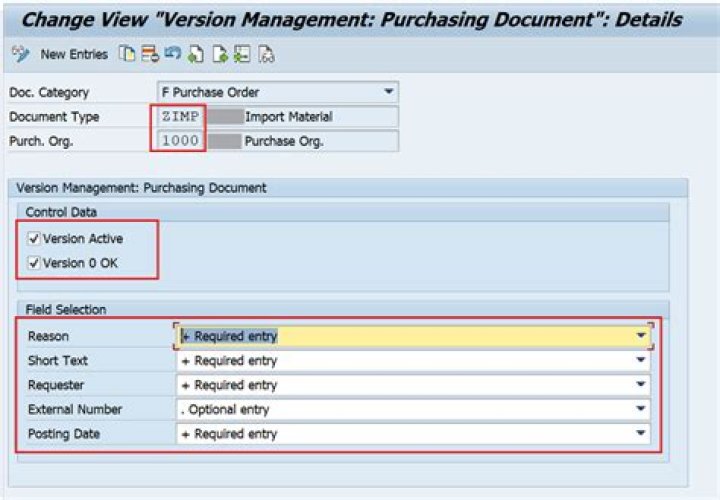Uncheck the Version 0 OK checkbox

[34, 263]
